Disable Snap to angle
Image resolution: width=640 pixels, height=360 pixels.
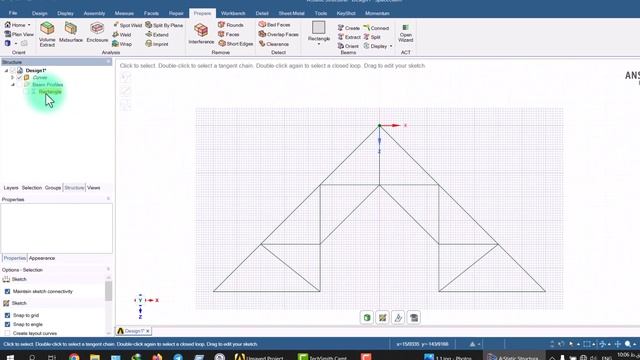click(x=7, y=324)
